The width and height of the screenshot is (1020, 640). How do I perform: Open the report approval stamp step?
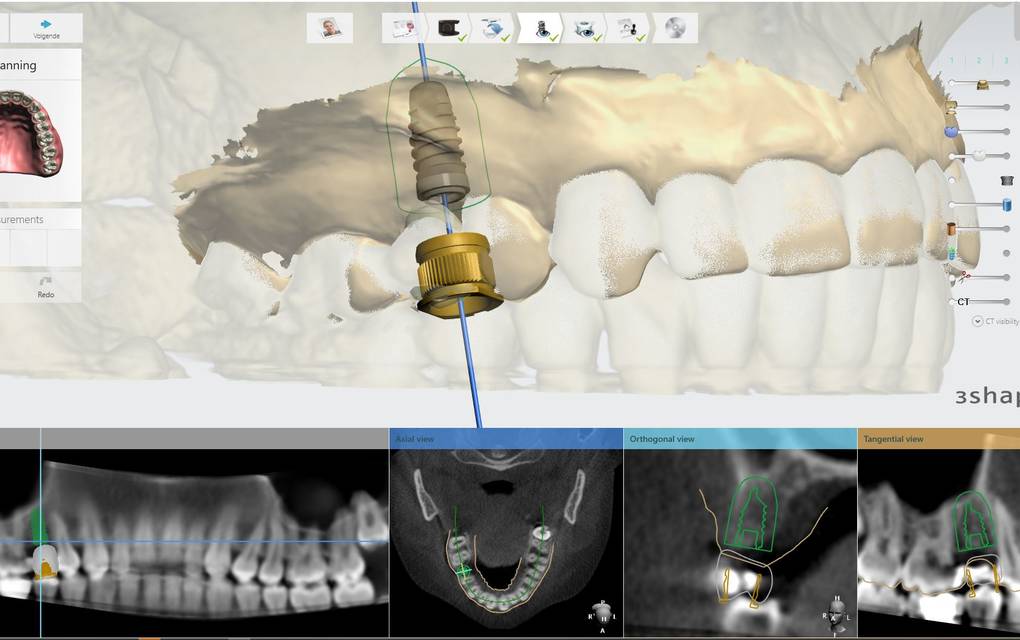coord(628,28)
